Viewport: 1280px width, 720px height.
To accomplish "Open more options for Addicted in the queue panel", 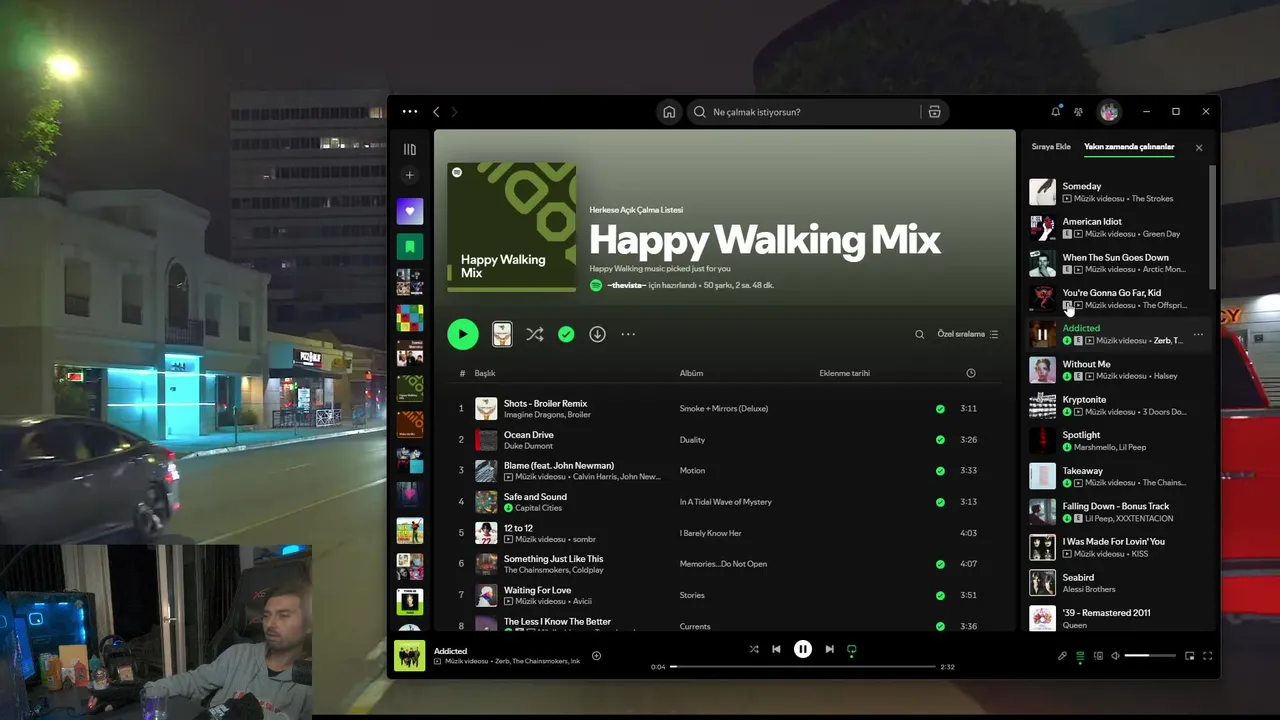I will [x=1198, y=334].
